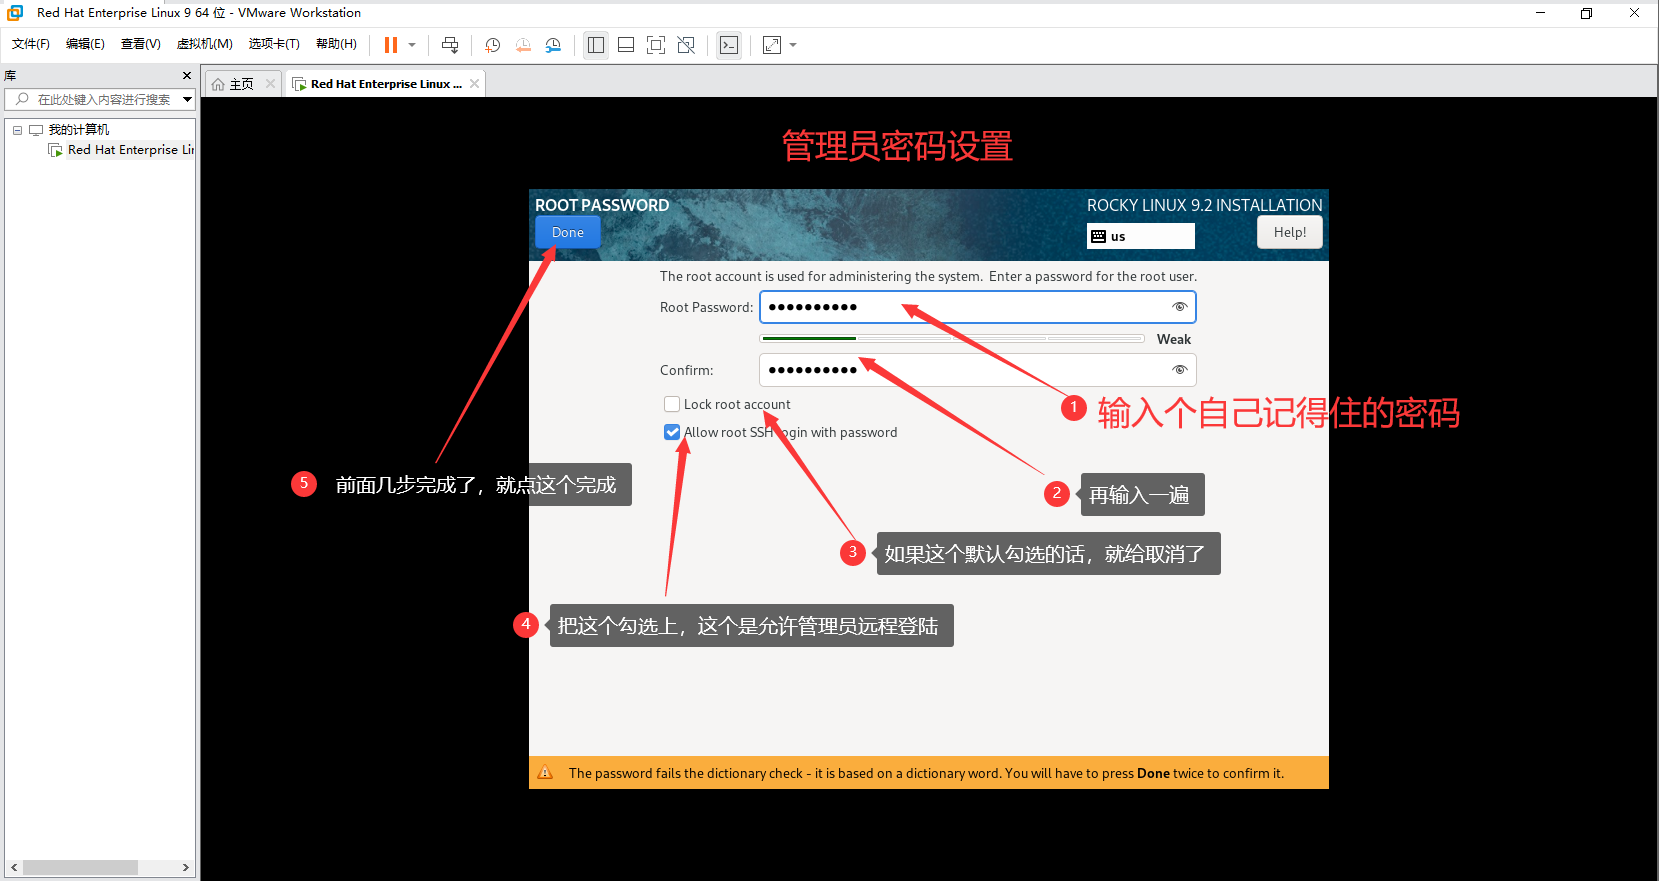This screenshot has width=1659, height=881.
Task: Send Ctrl+Alt+Del to the virtual machine
Action: click(450, 45)
